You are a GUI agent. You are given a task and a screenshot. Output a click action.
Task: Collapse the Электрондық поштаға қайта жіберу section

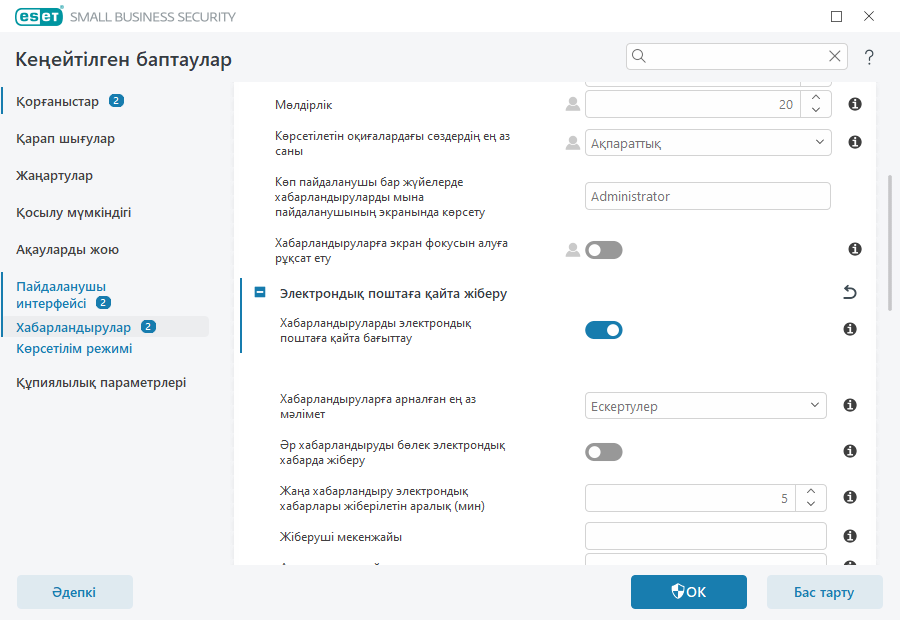coord(260,293)
